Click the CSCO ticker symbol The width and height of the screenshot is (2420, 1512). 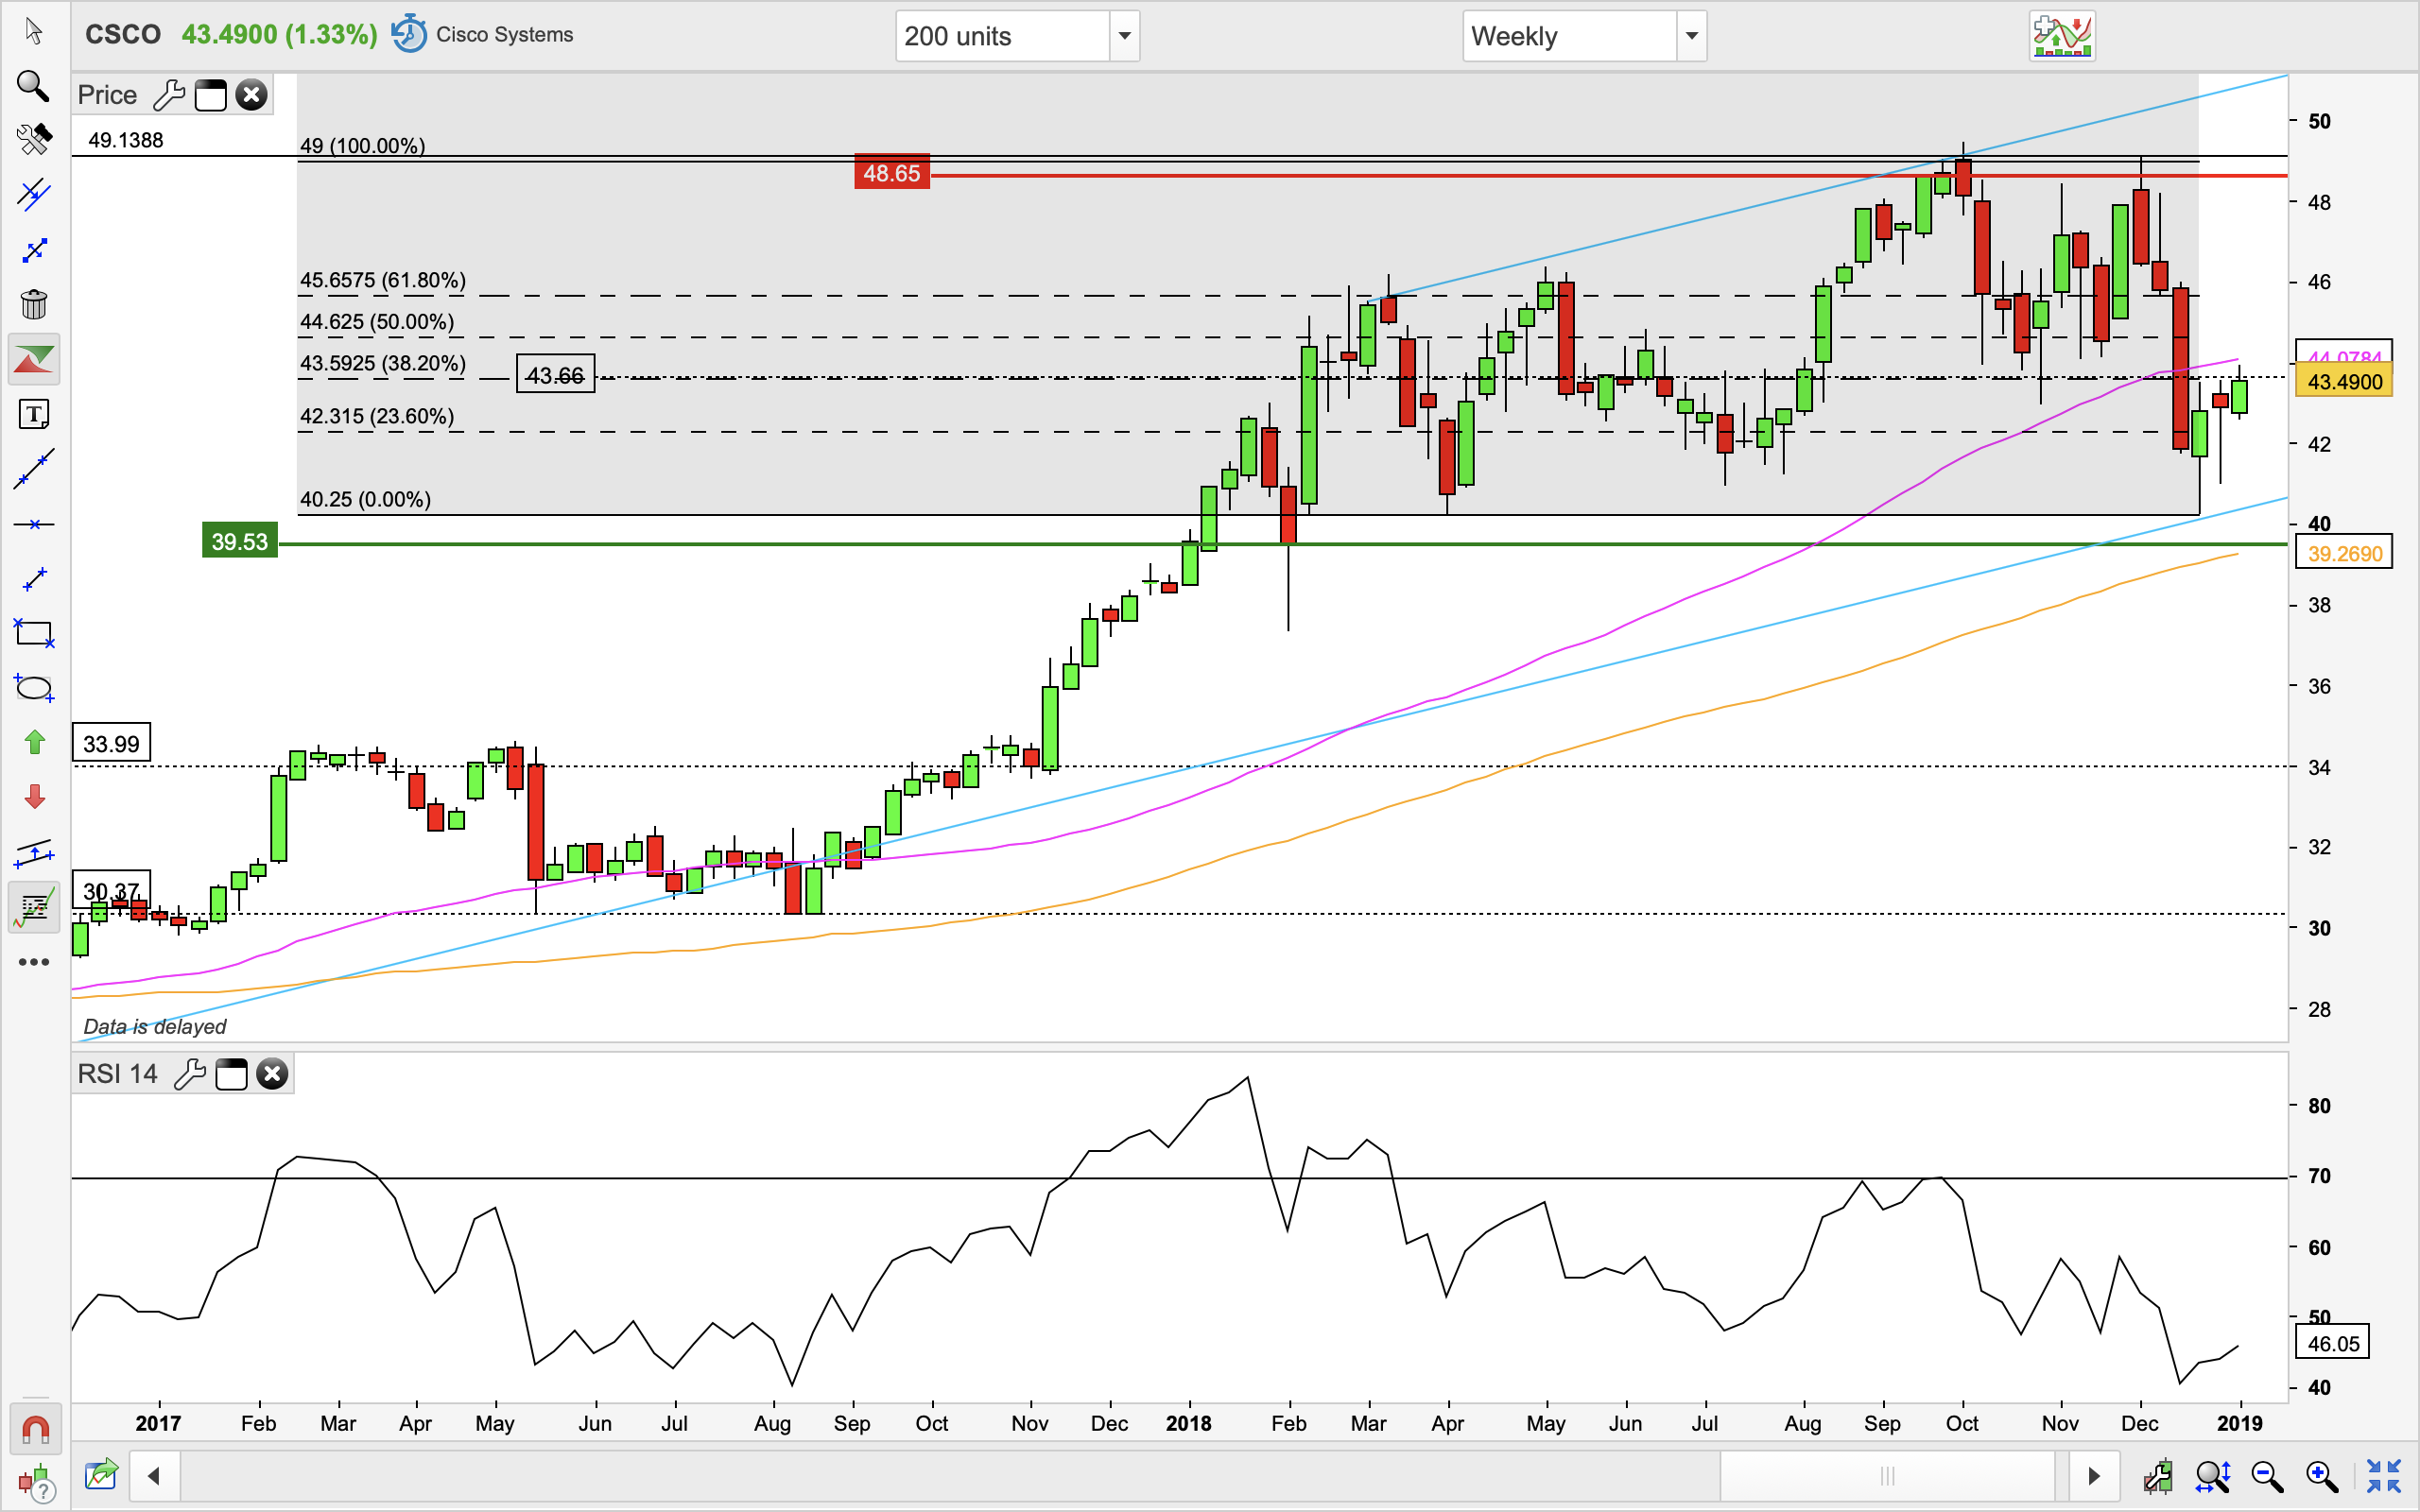(123, 34)
